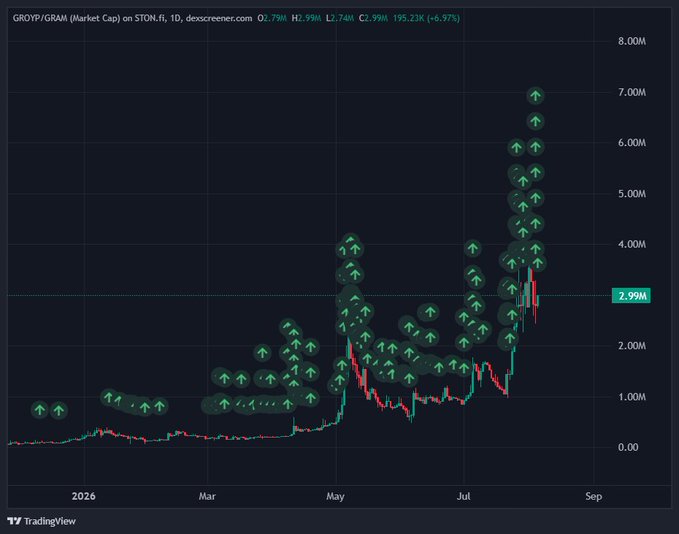Click the Jul label on the time axis
The height and width of the screenshot is (534, 679).
463,496
